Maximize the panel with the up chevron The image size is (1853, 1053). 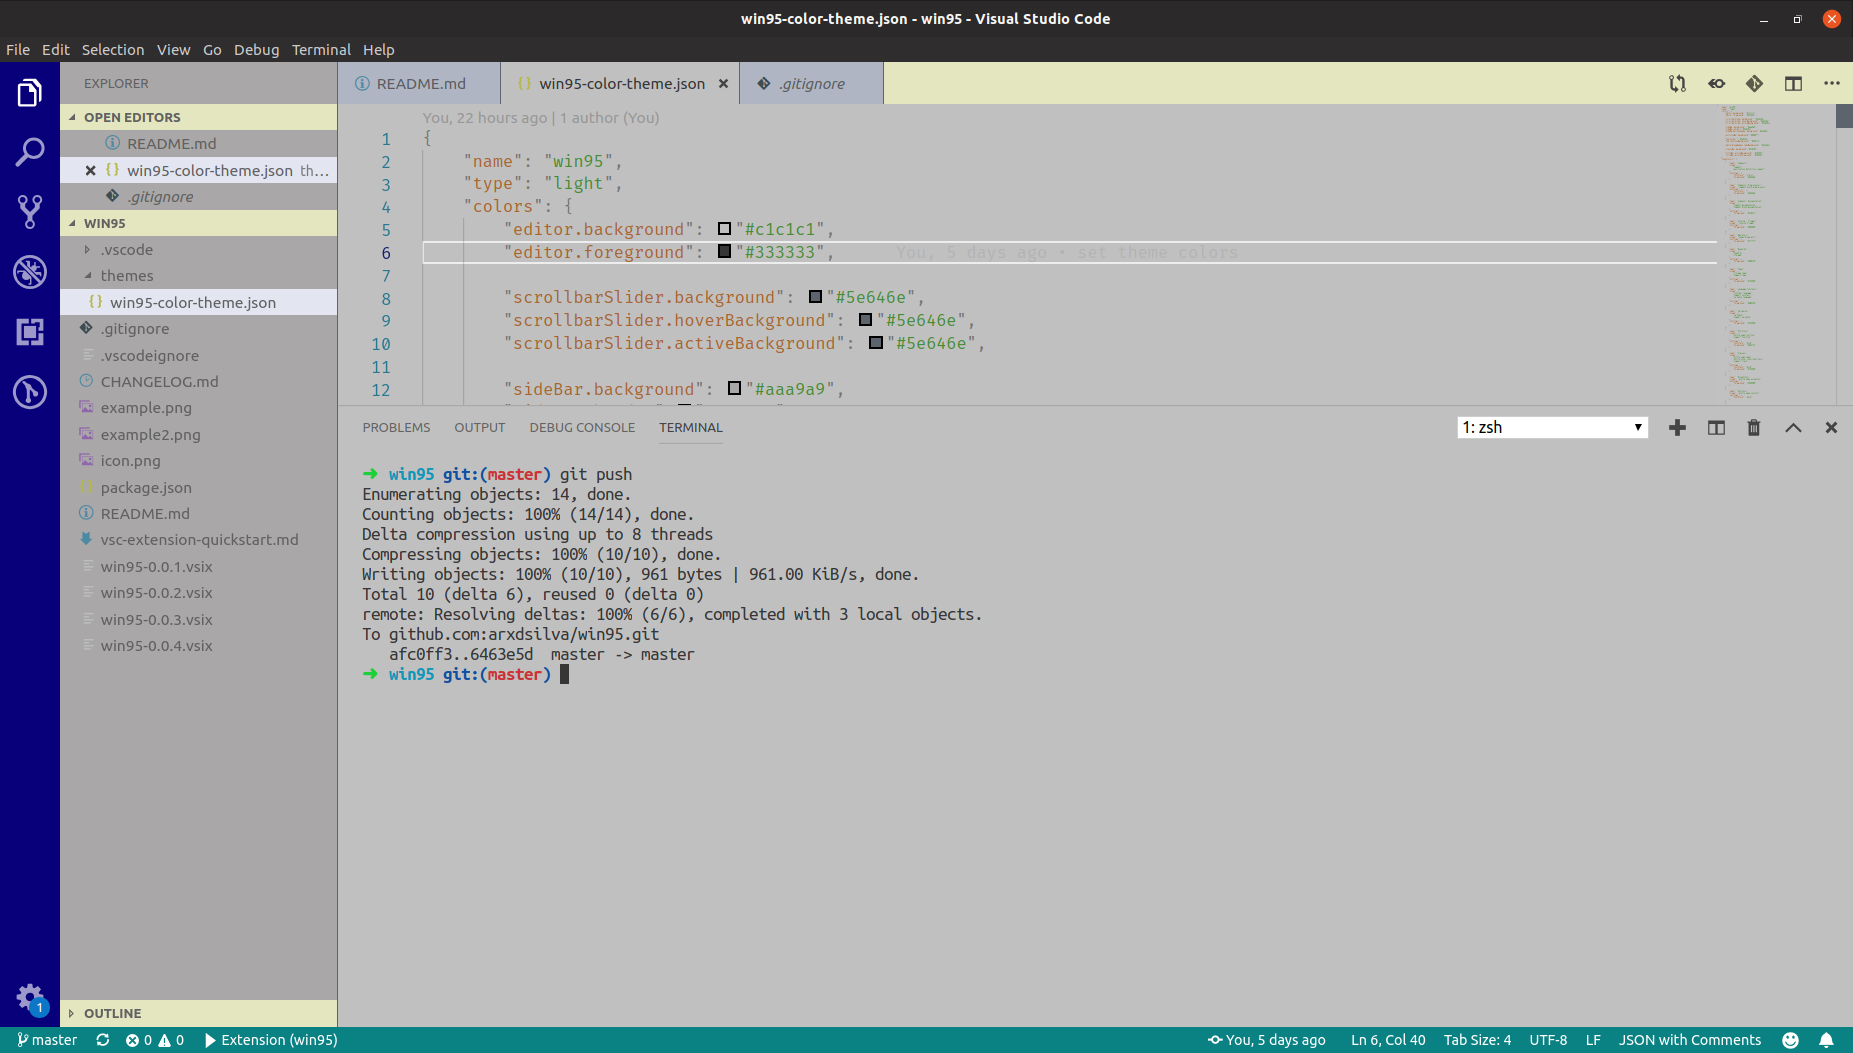click(1793, 428)
